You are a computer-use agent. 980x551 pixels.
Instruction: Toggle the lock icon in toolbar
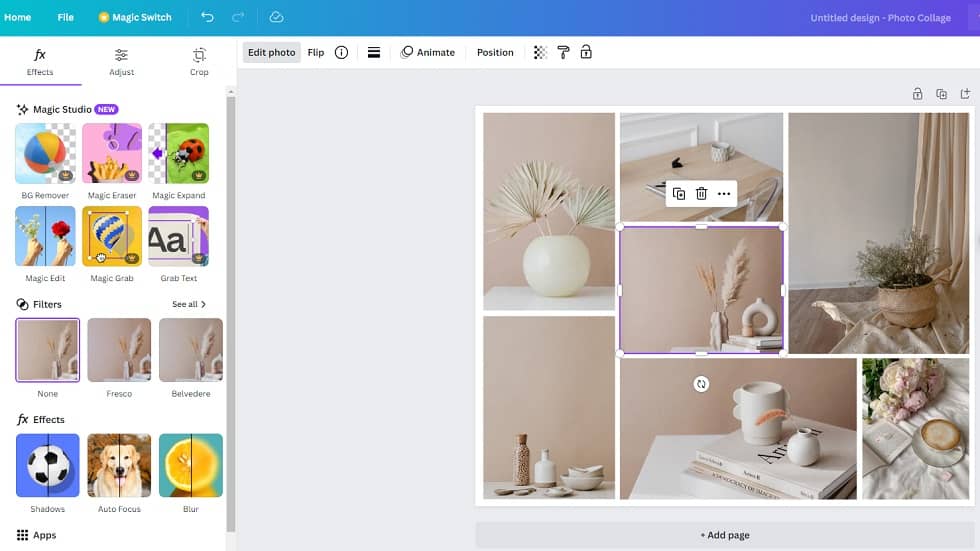586,52
